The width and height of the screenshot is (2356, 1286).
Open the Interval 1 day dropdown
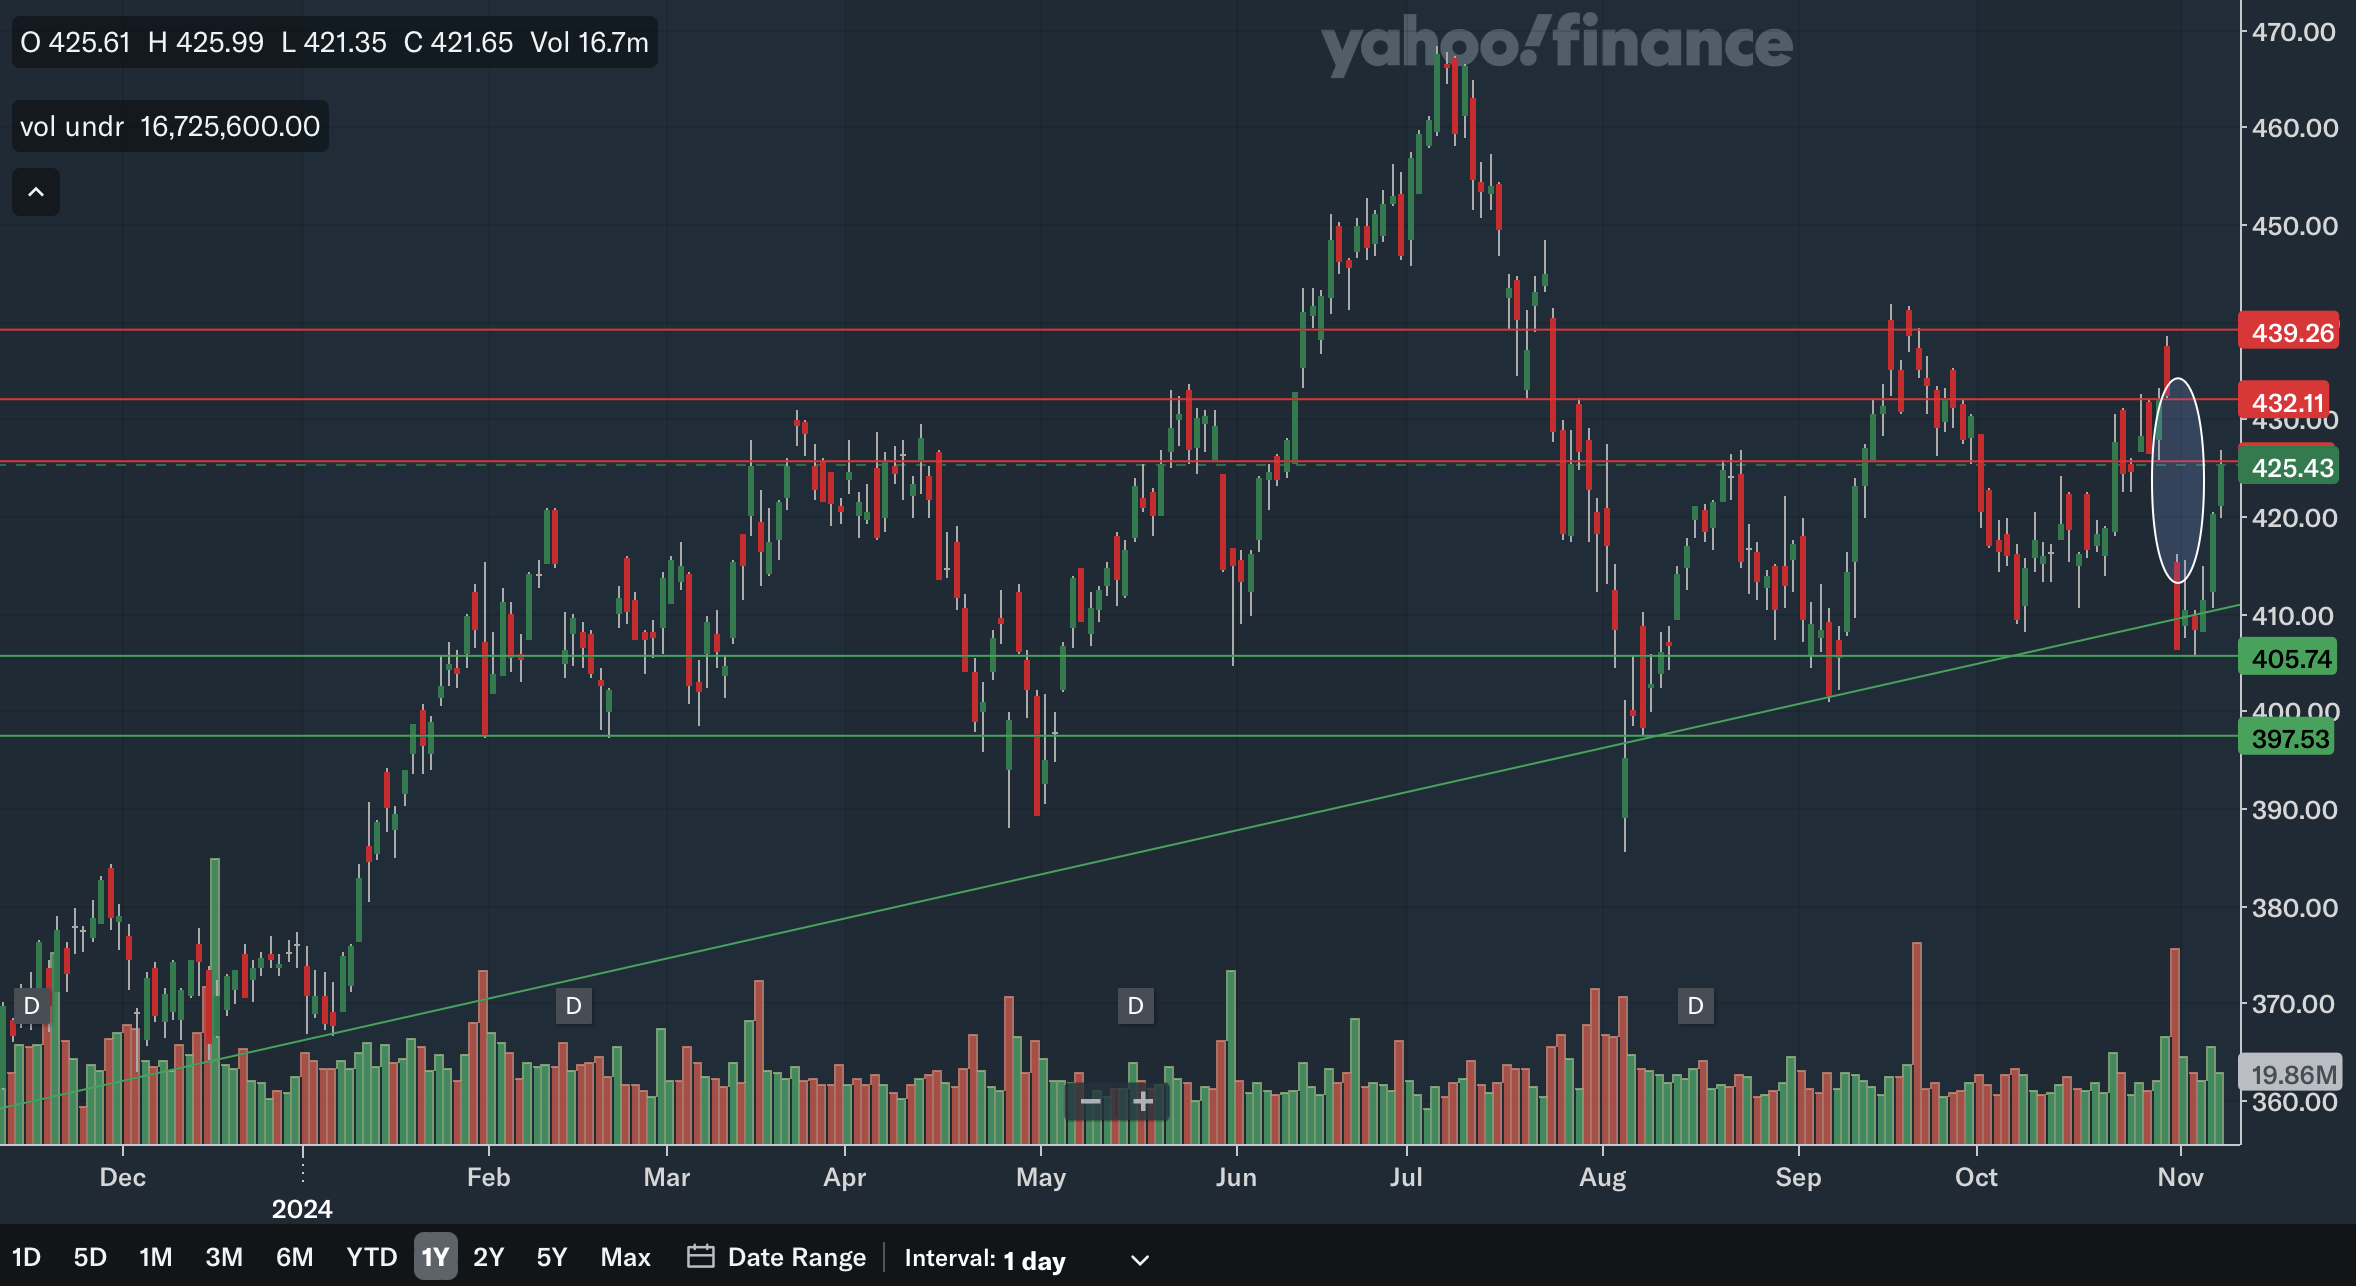[x=1033, y=1259]
